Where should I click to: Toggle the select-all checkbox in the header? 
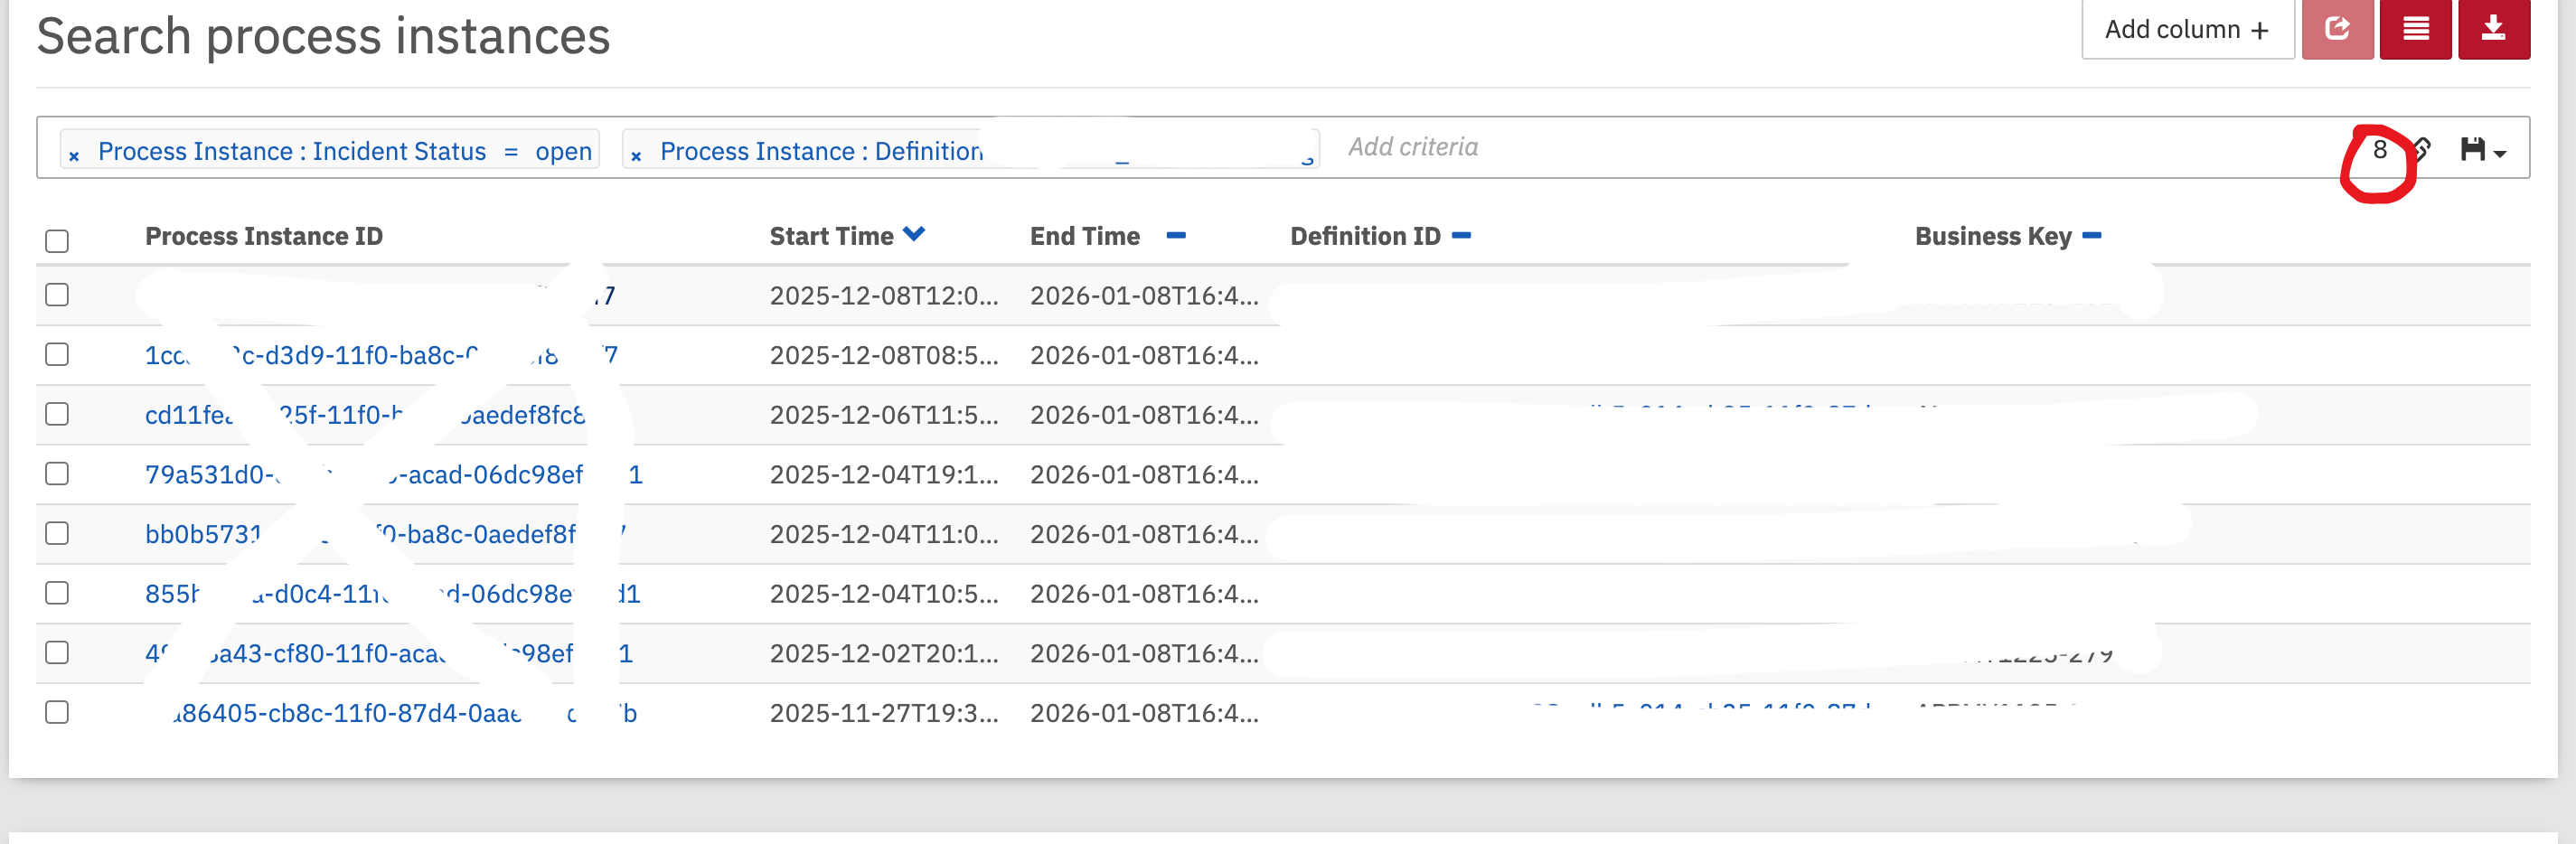coord(57,241)
